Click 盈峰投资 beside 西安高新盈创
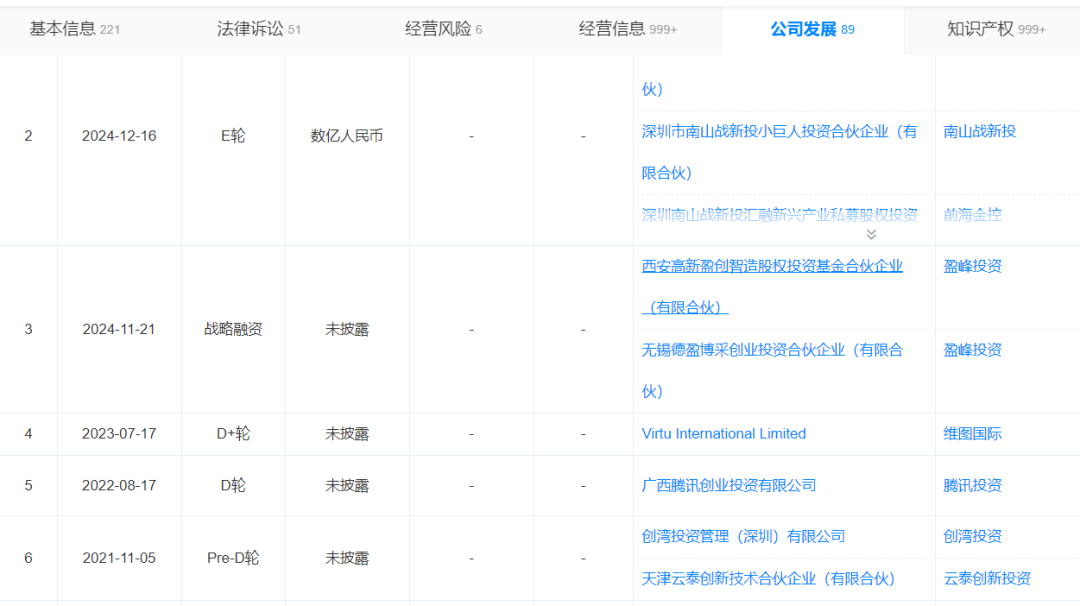This screenshot has height=606, width=1080. pos(972,267)
